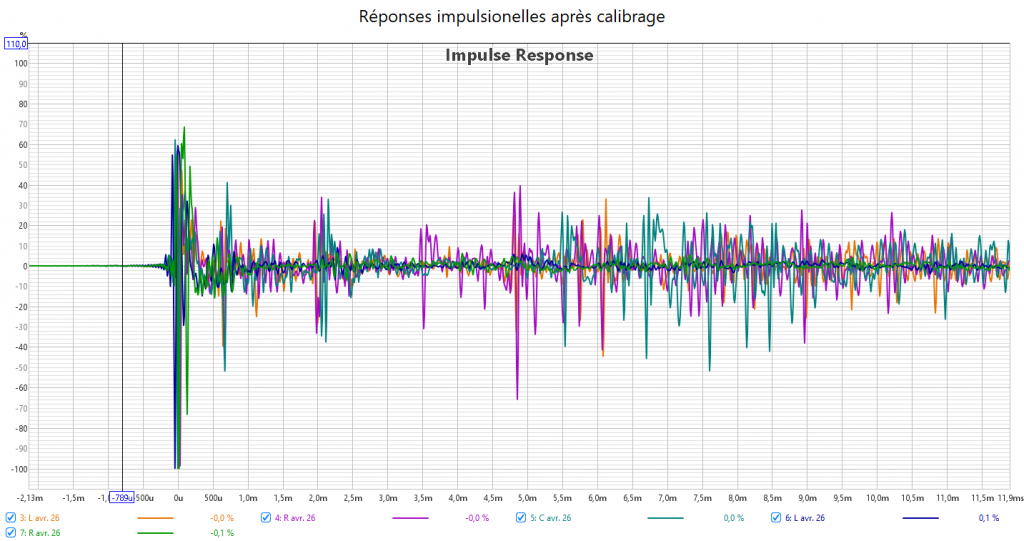The height and width of the screenshot is (541, 1024).
Task: Click the 110,0 vertical axis limit field
Action: (16, 44)
